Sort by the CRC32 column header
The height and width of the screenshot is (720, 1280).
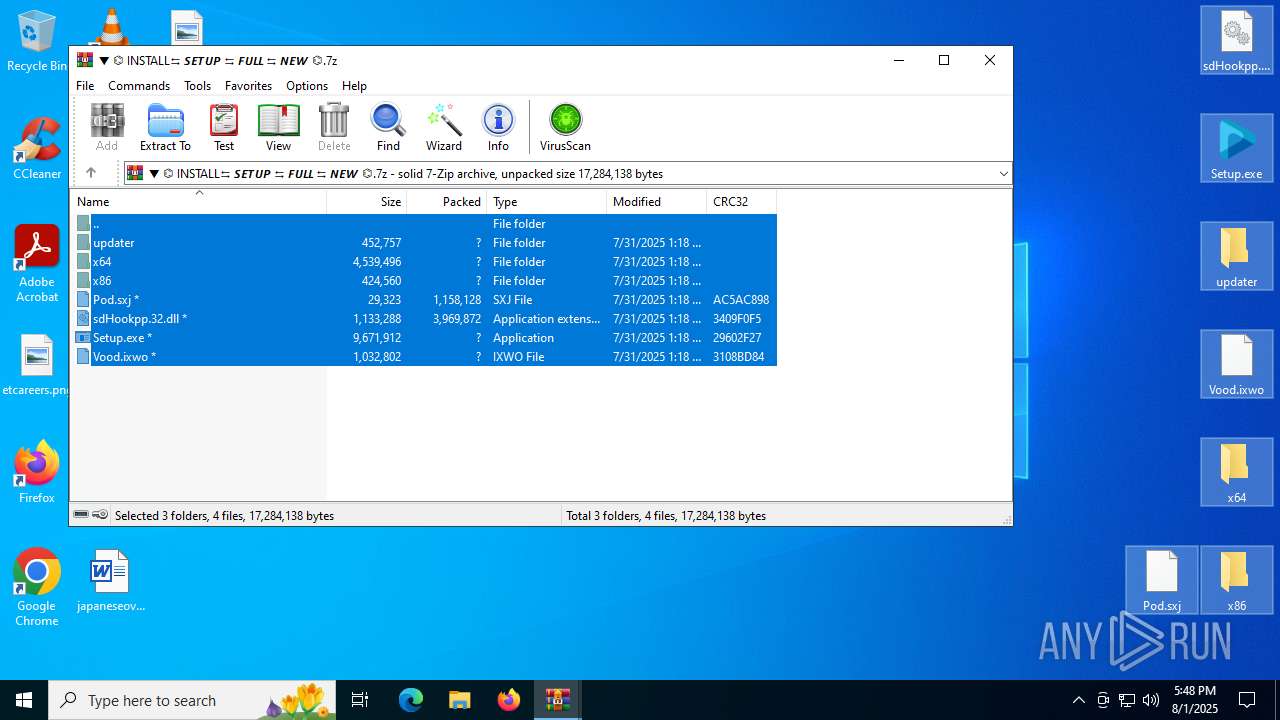741,202
